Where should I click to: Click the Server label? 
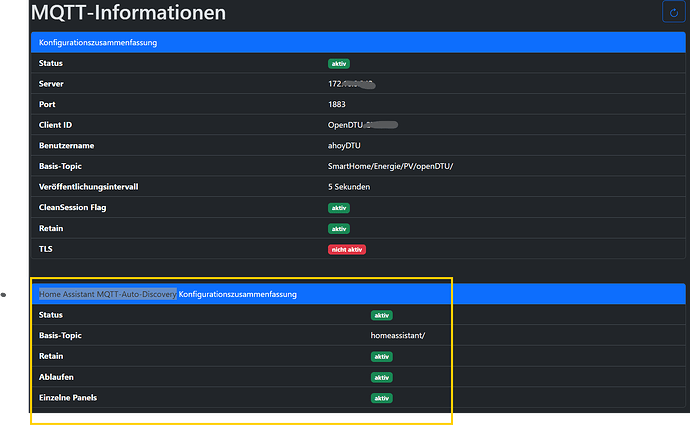(x=51, y=84)
